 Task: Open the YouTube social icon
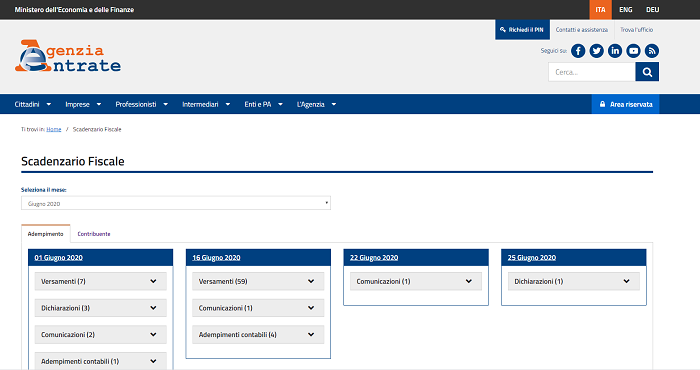coord(633,51)
